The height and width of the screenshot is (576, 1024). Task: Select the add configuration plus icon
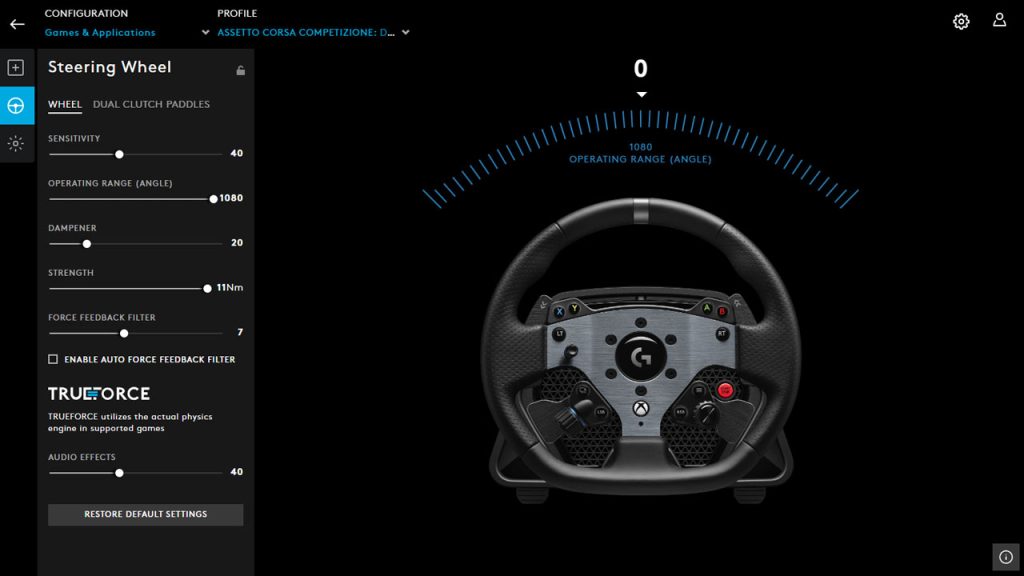(x=15, y=66)
